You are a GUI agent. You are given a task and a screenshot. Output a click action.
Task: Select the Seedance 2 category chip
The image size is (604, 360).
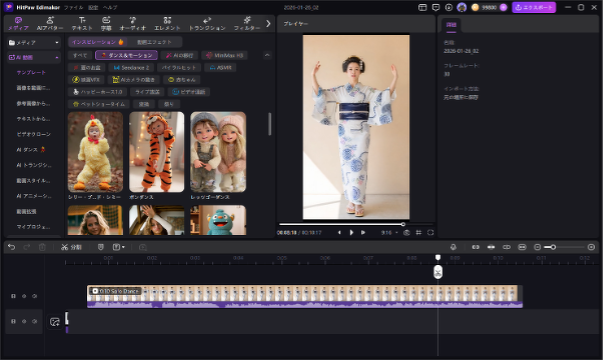click(x=131, y=68)
